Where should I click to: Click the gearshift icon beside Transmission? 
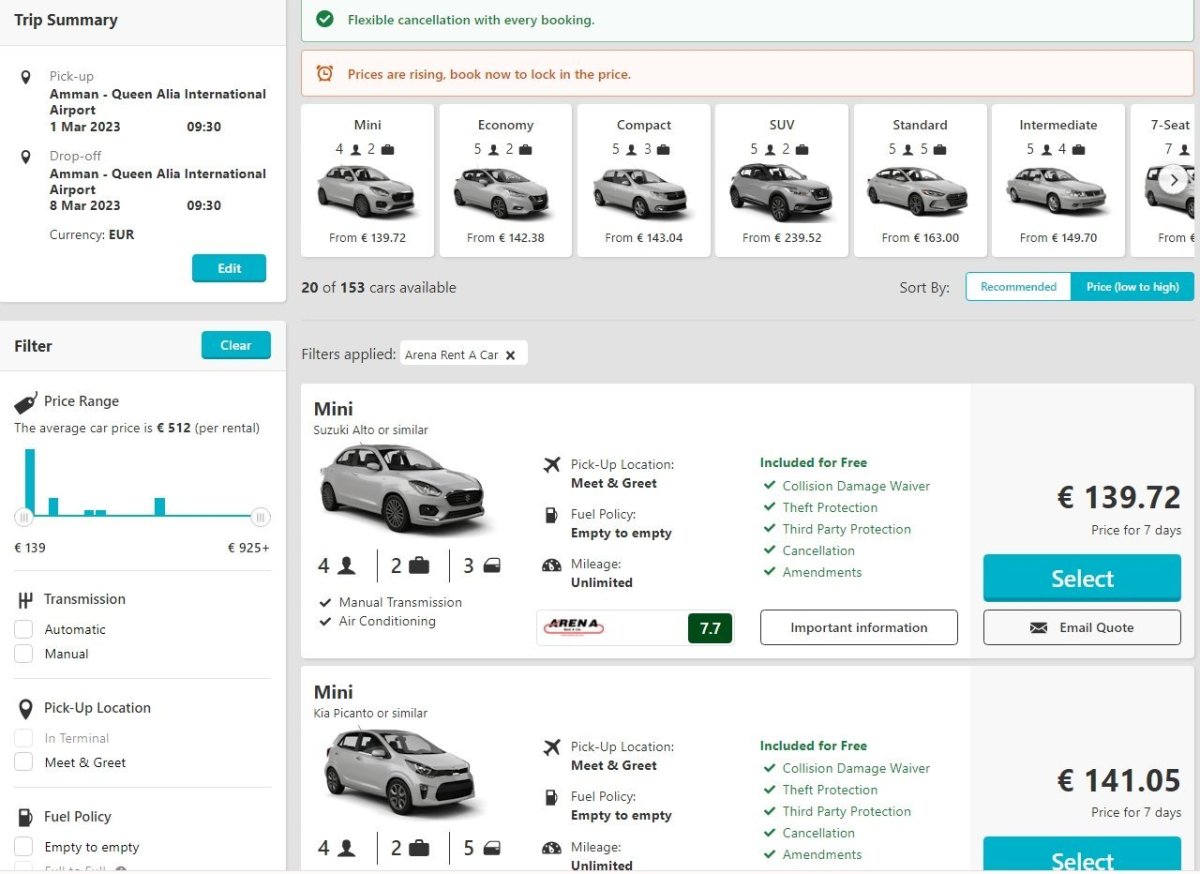point(26,600)
